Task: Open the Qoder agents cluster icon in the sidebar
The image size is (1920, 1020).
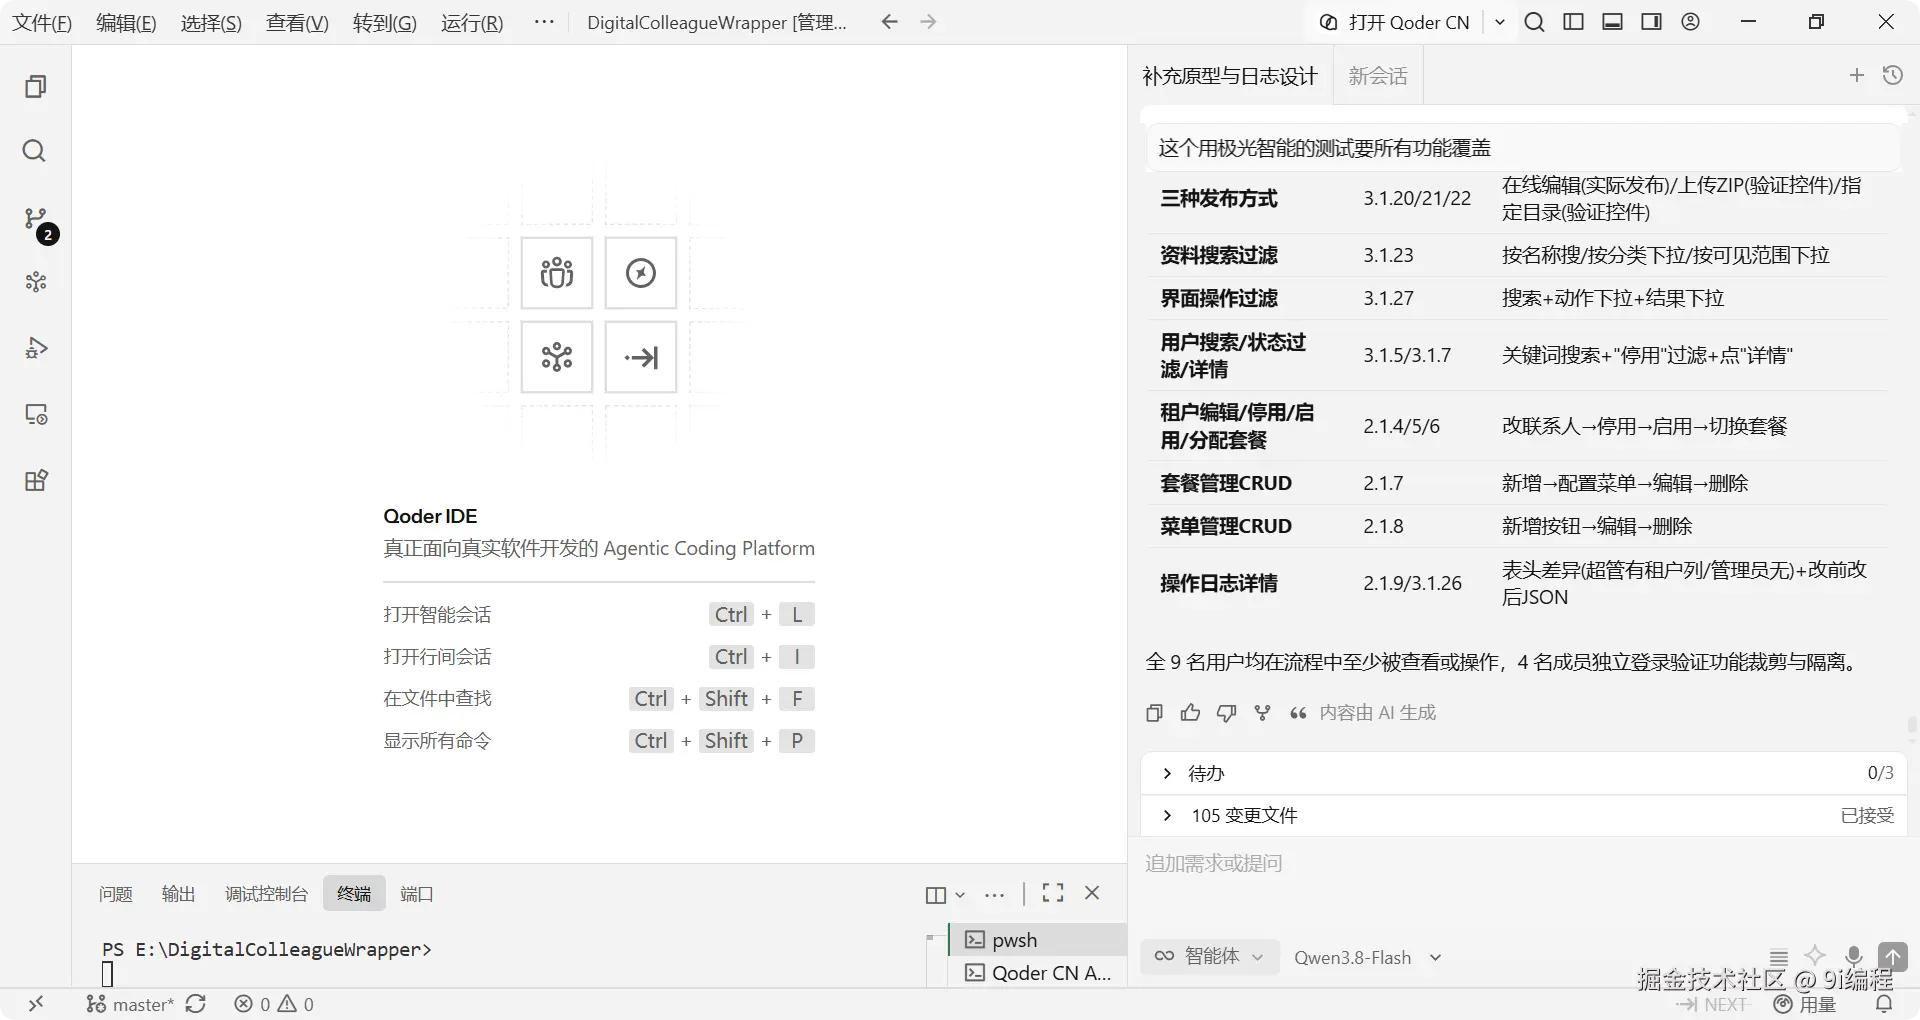Action: click(36, 282)
